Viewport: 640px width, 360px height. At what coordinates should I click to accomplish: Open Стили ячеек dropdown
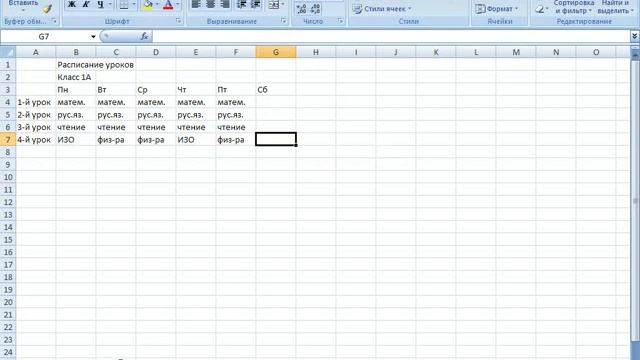click(x=382, y=9)
